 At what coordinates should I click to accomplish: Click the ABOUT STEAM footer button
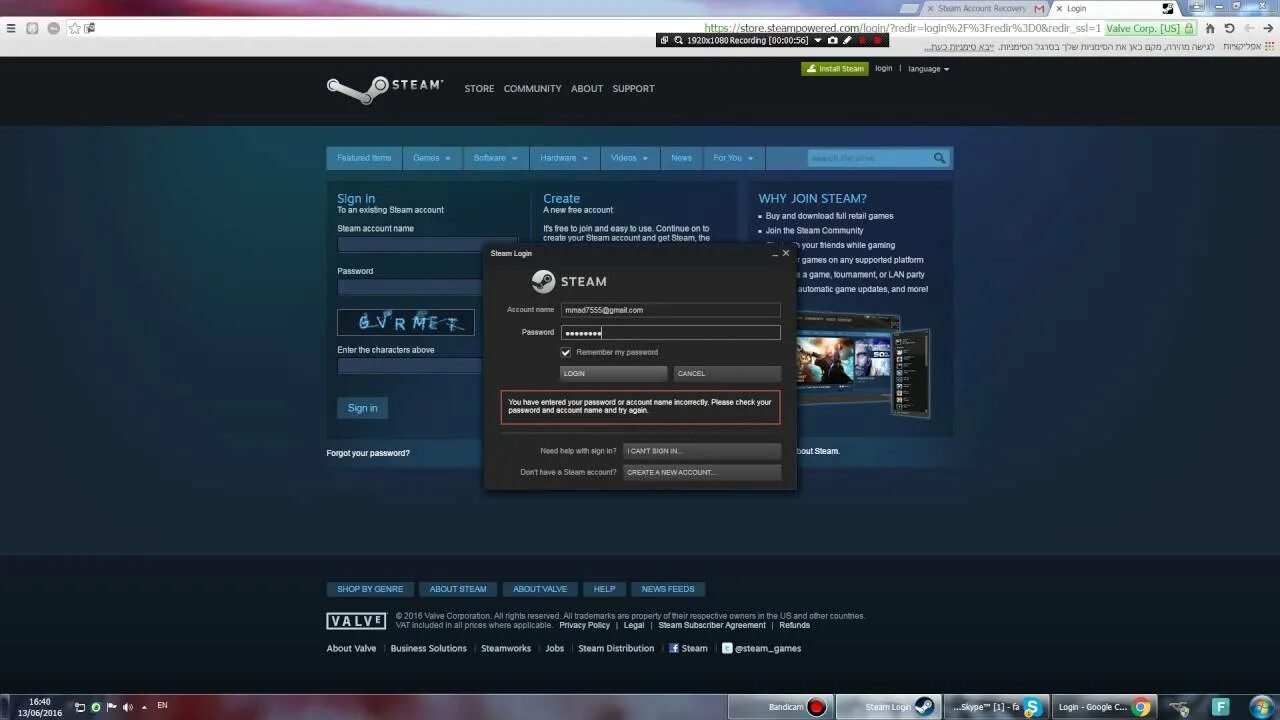(458, 589)
